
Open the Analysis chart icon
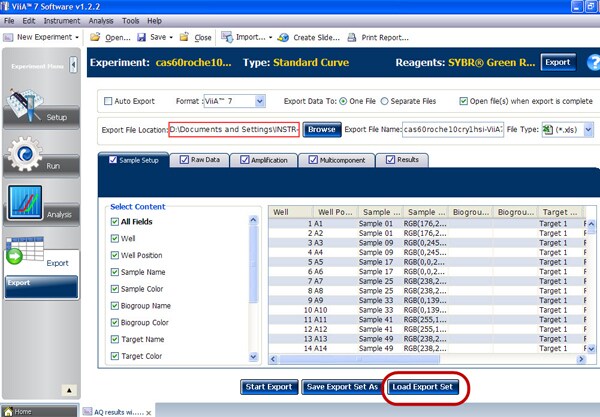[25, 202]
